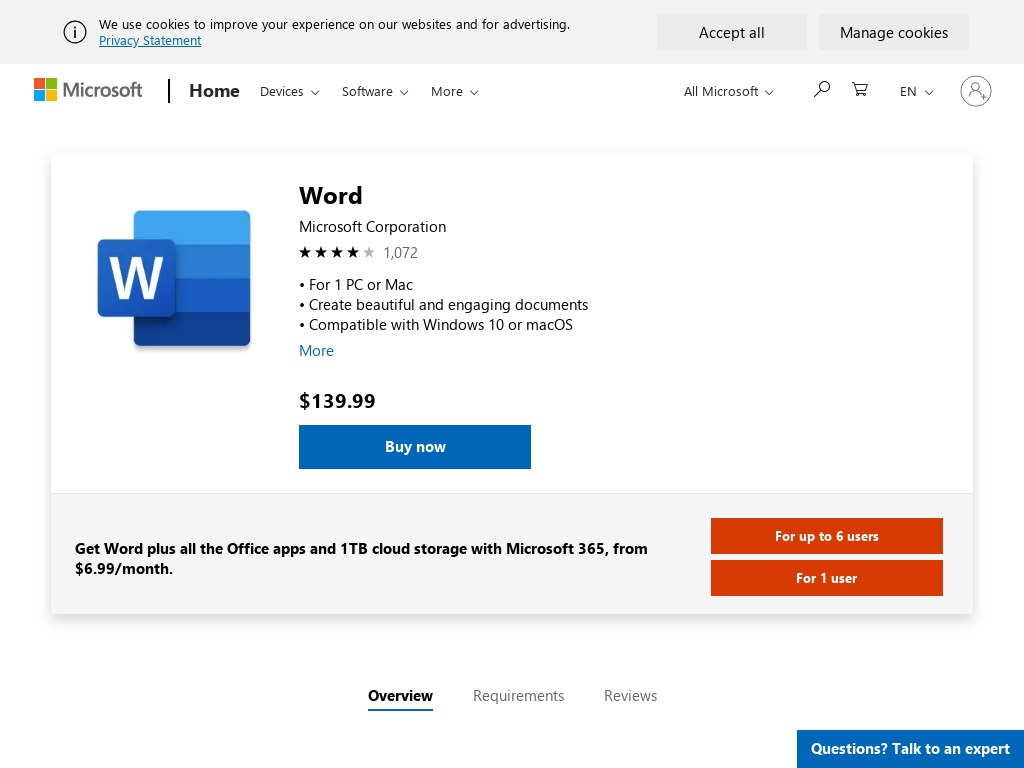Select the Overview tab
1024x768 pixels.
[400, 696]
